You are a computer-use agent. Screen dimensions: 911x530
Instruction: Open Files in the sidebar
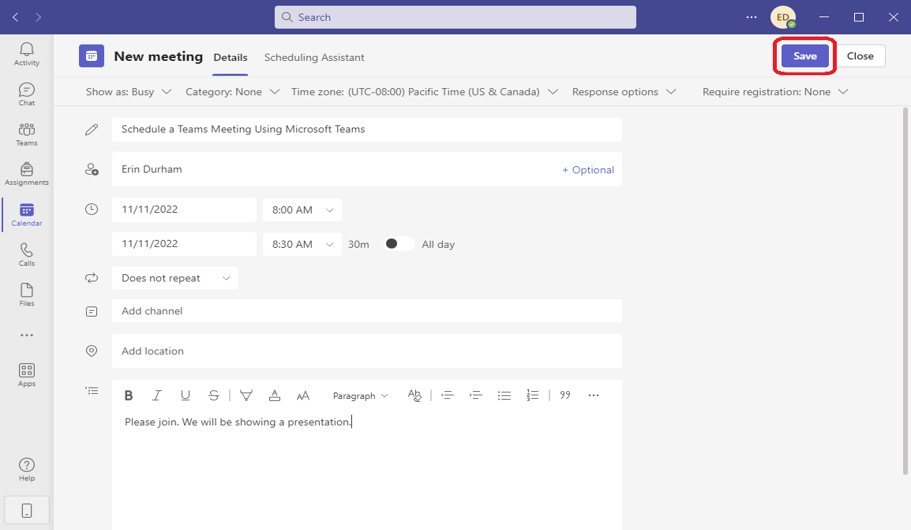27,295
